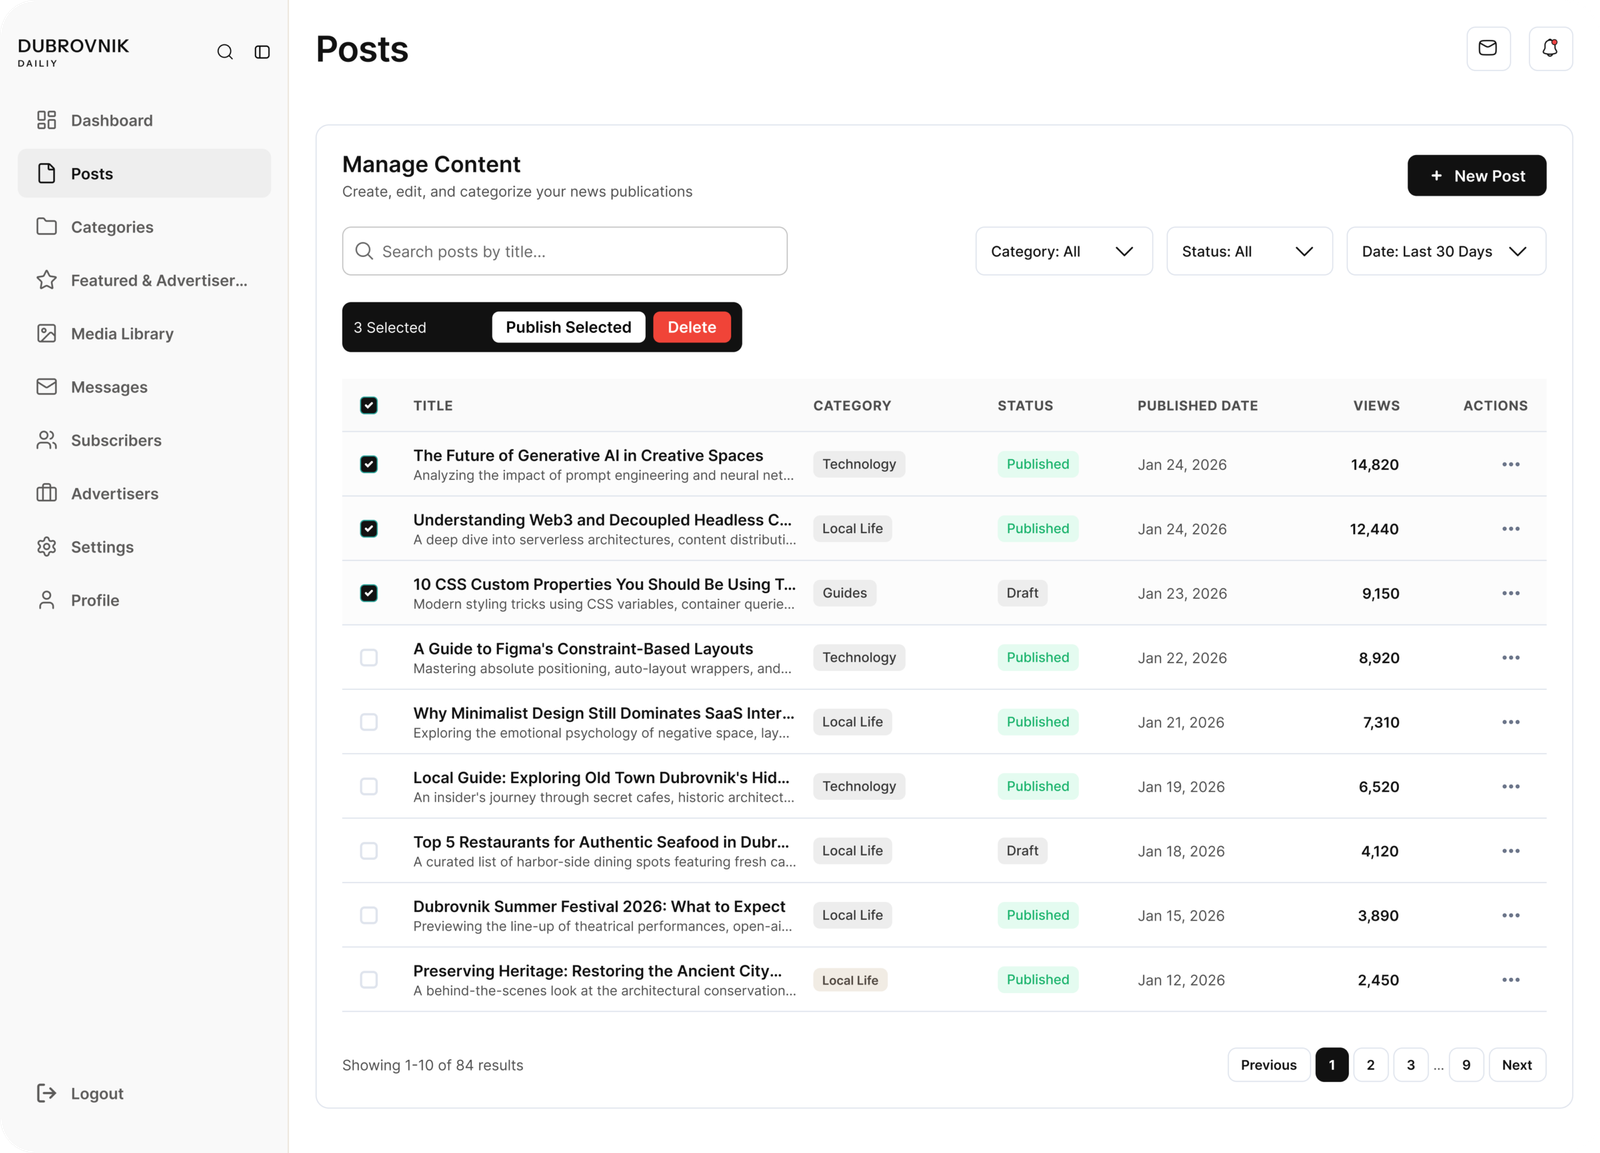This screenshot has height=1153, width=1600.
Task: Click the Profile person icon
Action: tap(47, 600)
